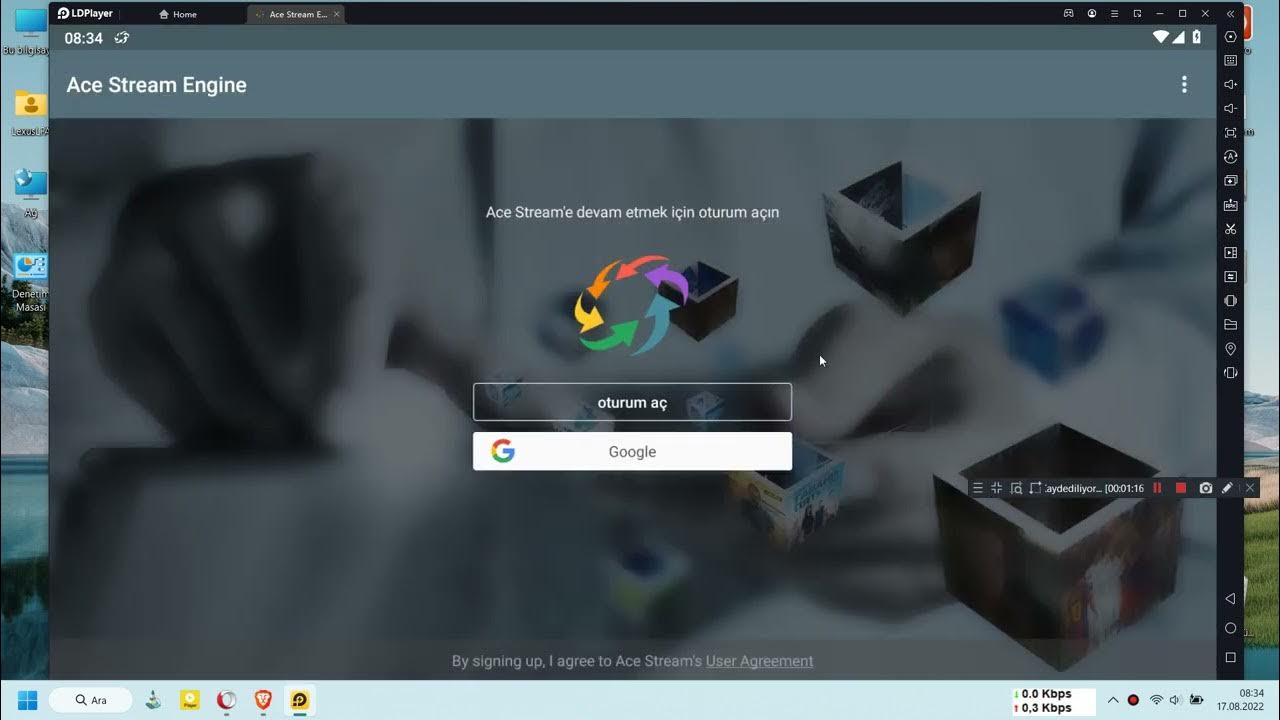
Task: Select the LexusLFA user folder desktop icon
Action: point(30,113)
